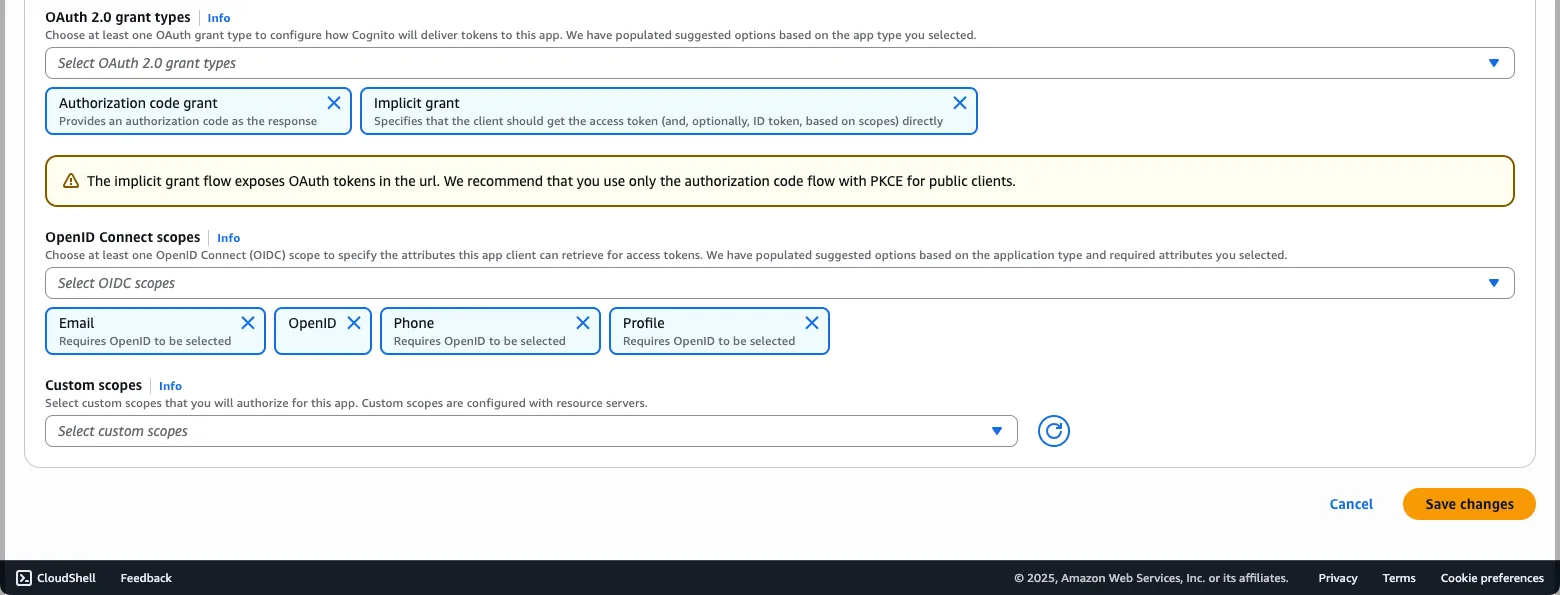Image resolution: width=1560 pixels, height=595 pixels.
Task: Cancel editing the app client
Action: coord(1351,504)
